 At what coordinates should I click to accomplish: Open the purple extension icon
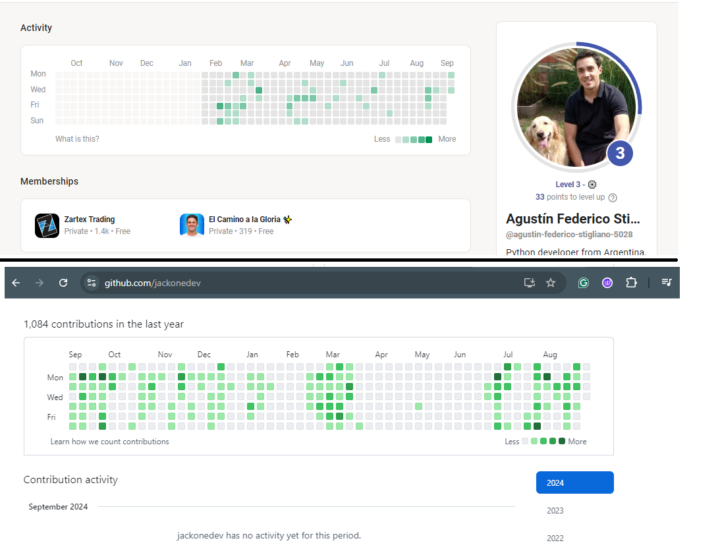click(x=607, y=283)
